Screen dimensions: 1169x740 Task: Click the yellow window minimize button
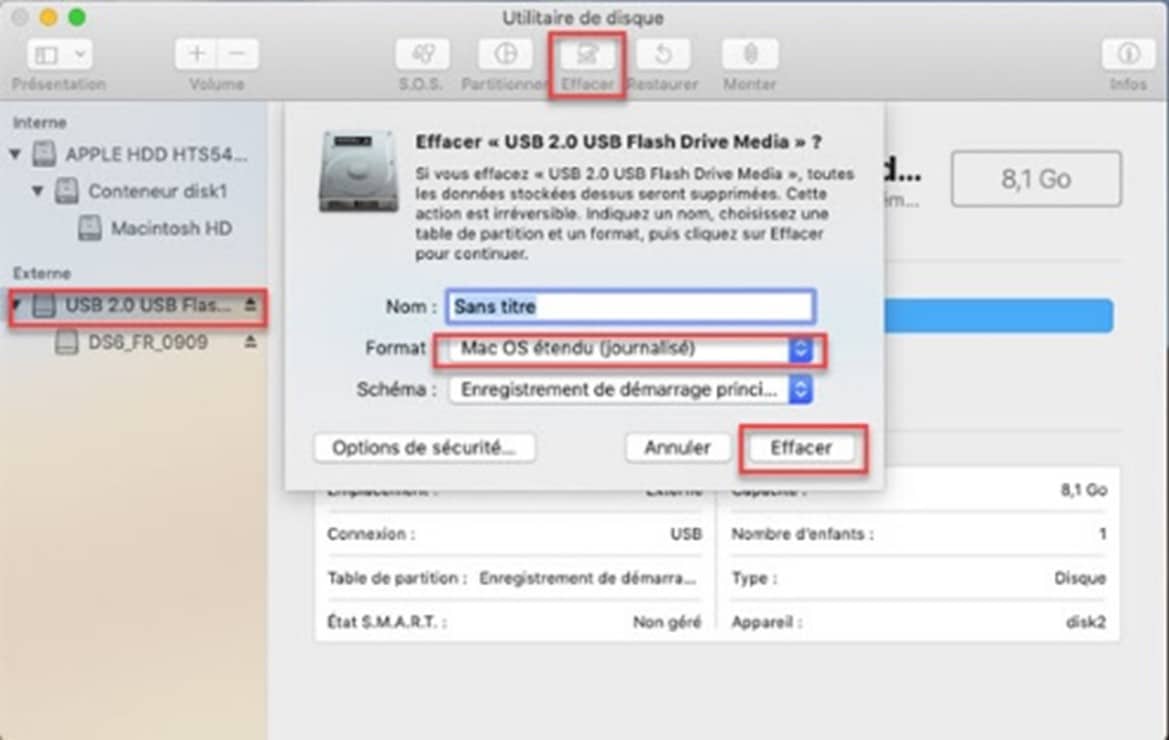coord(48,17)
